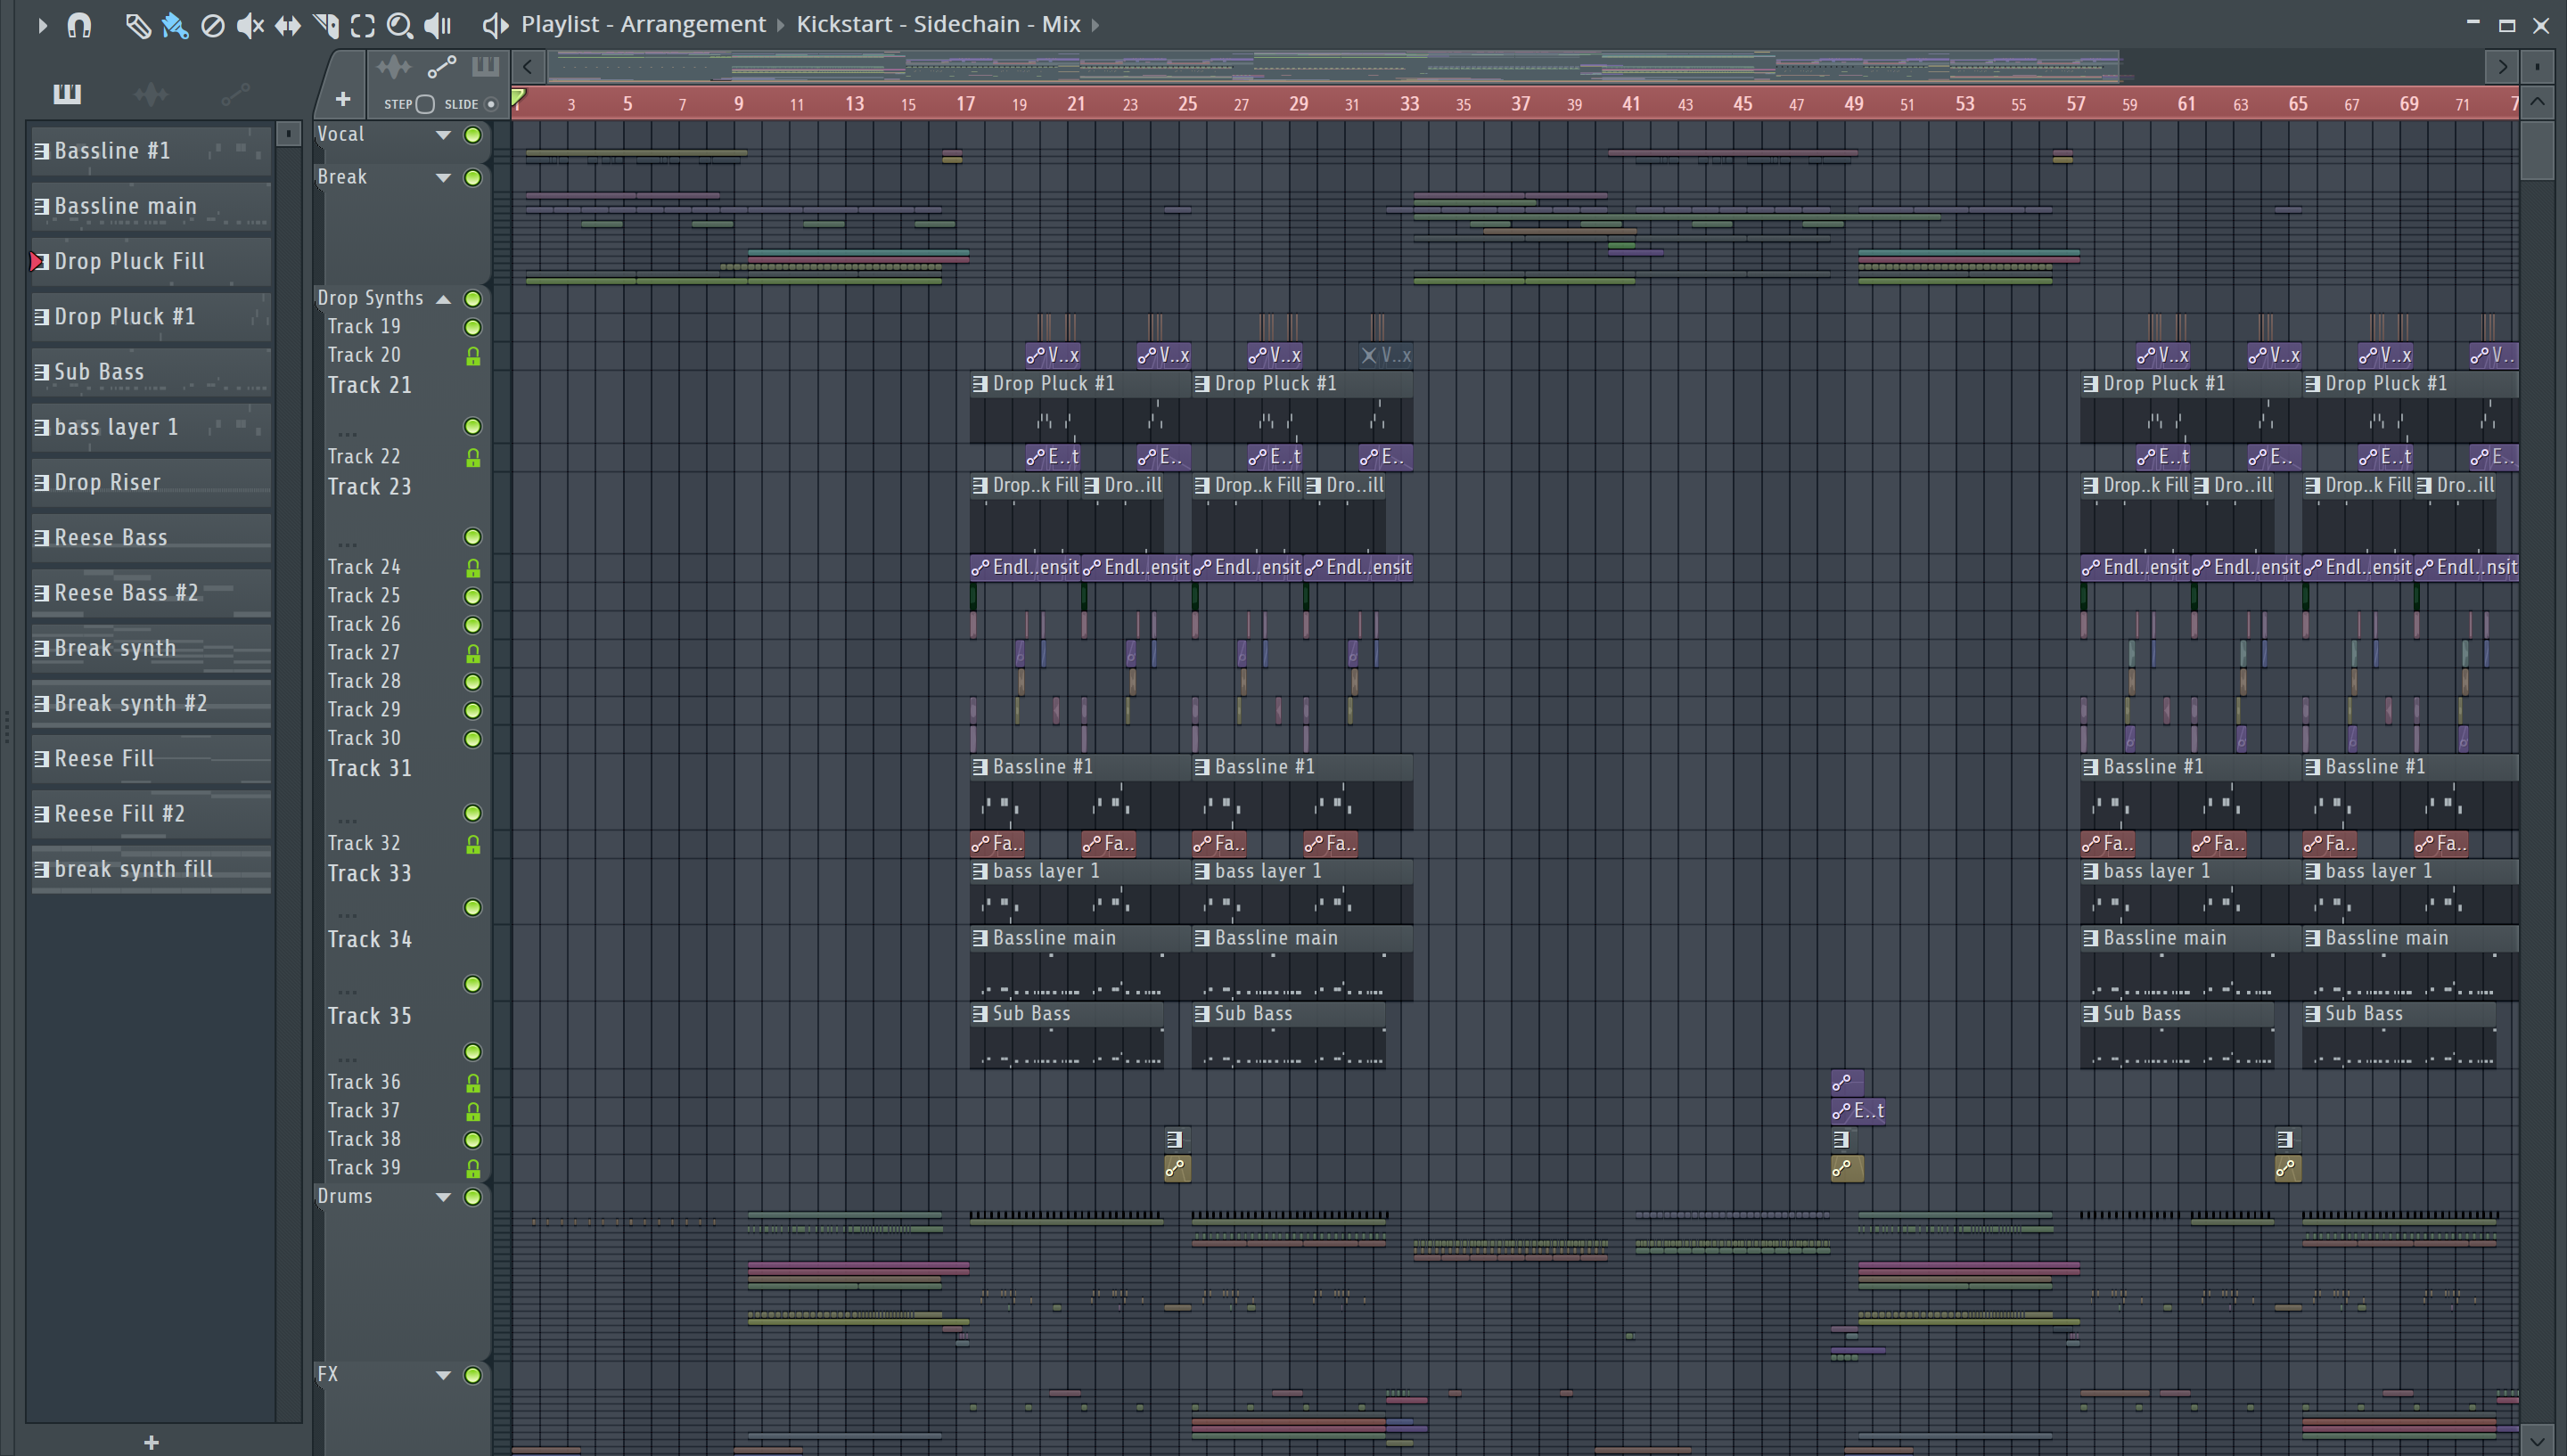The width and height of the screenshot is (2567, 1456).
Task: Click the pattern piano focus icon above tracks
Action: 486,67
